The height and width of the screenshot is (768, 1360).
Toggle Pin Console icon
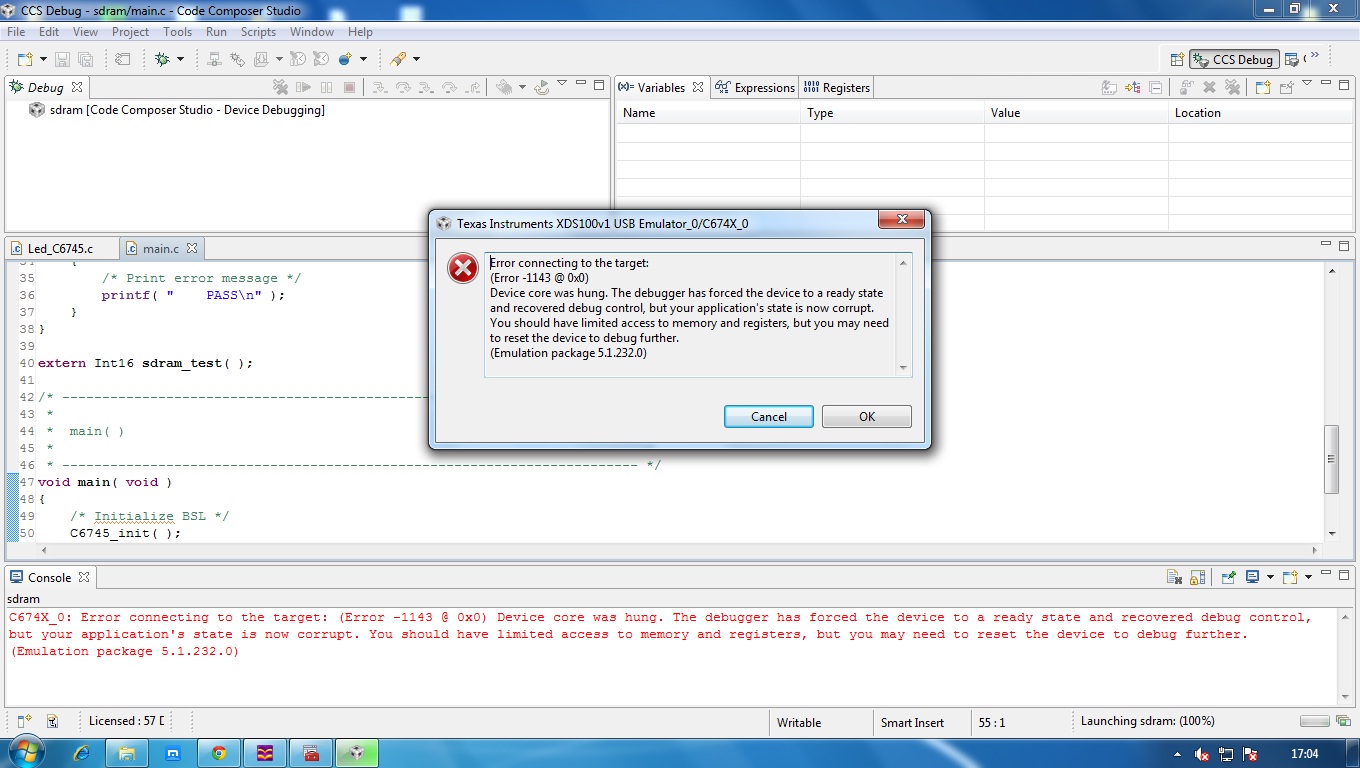tap(1228, 577)
